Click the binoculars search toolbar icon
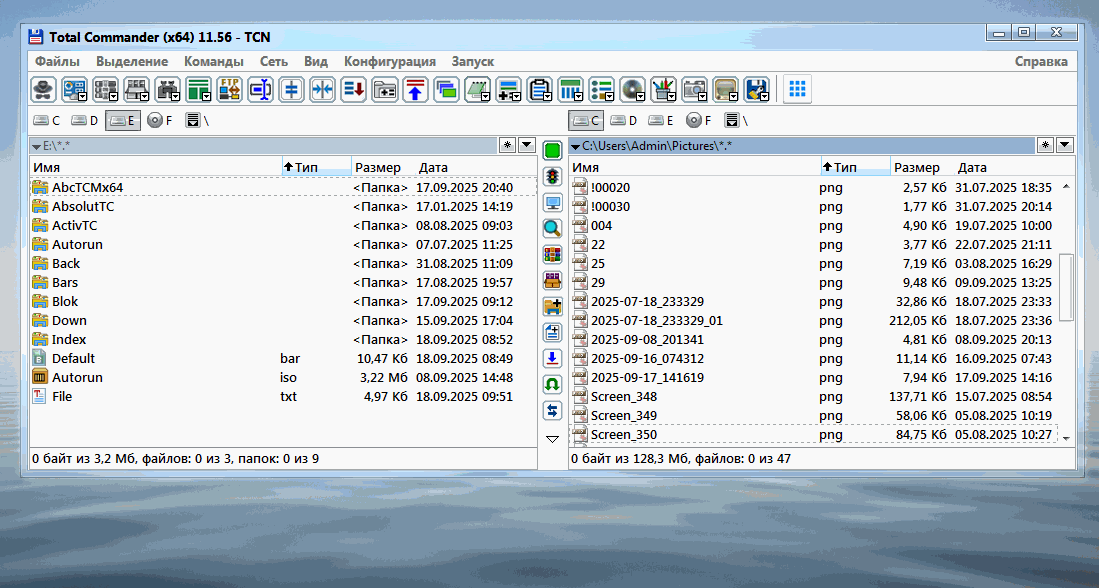 pos(168,90)
